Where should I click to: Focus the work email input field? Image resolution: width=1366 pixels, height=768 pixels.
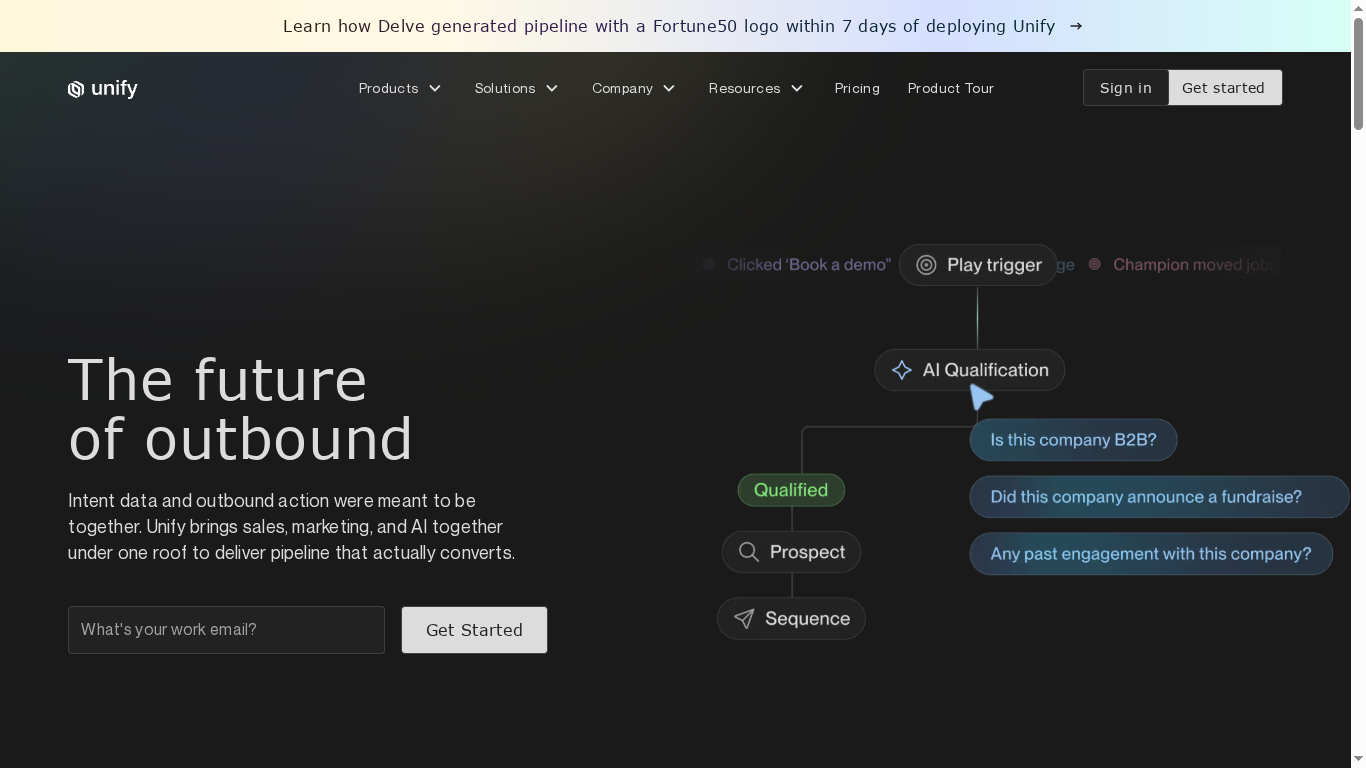pyautogui.click(x=226, y=630)
